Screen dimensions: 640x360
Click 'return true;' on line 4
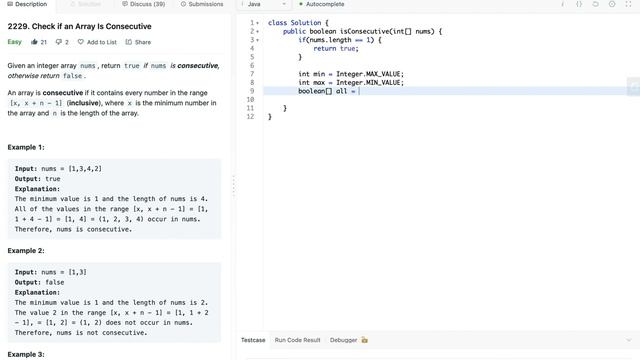pyautogui.click(x=336, y=49)
